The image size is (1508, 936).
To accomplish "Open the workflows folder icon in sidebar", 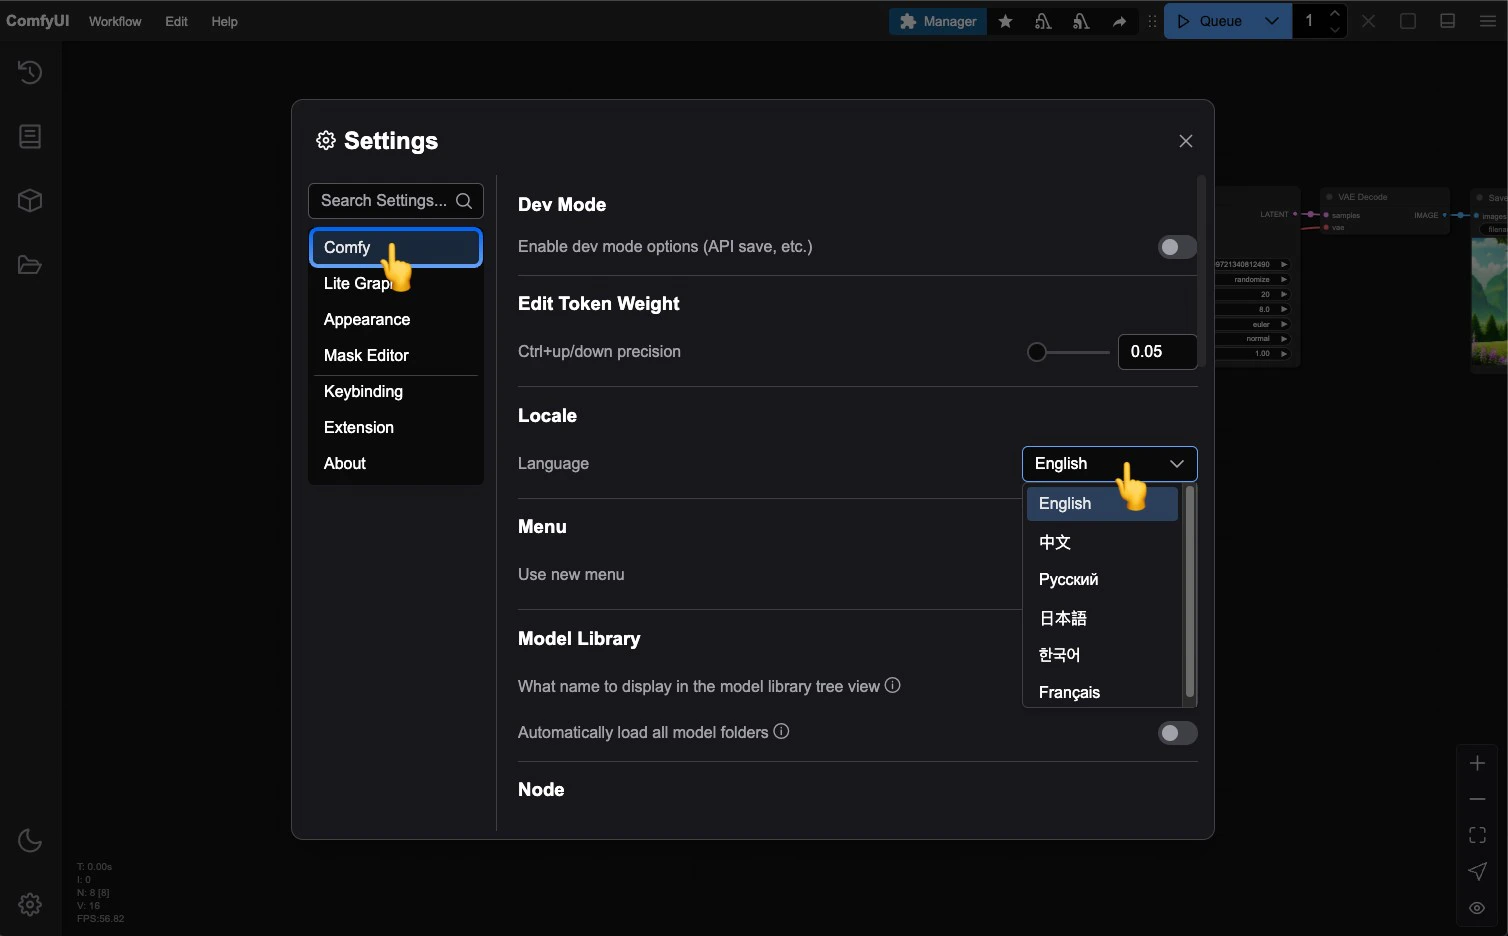I will (x=29, y=264).
